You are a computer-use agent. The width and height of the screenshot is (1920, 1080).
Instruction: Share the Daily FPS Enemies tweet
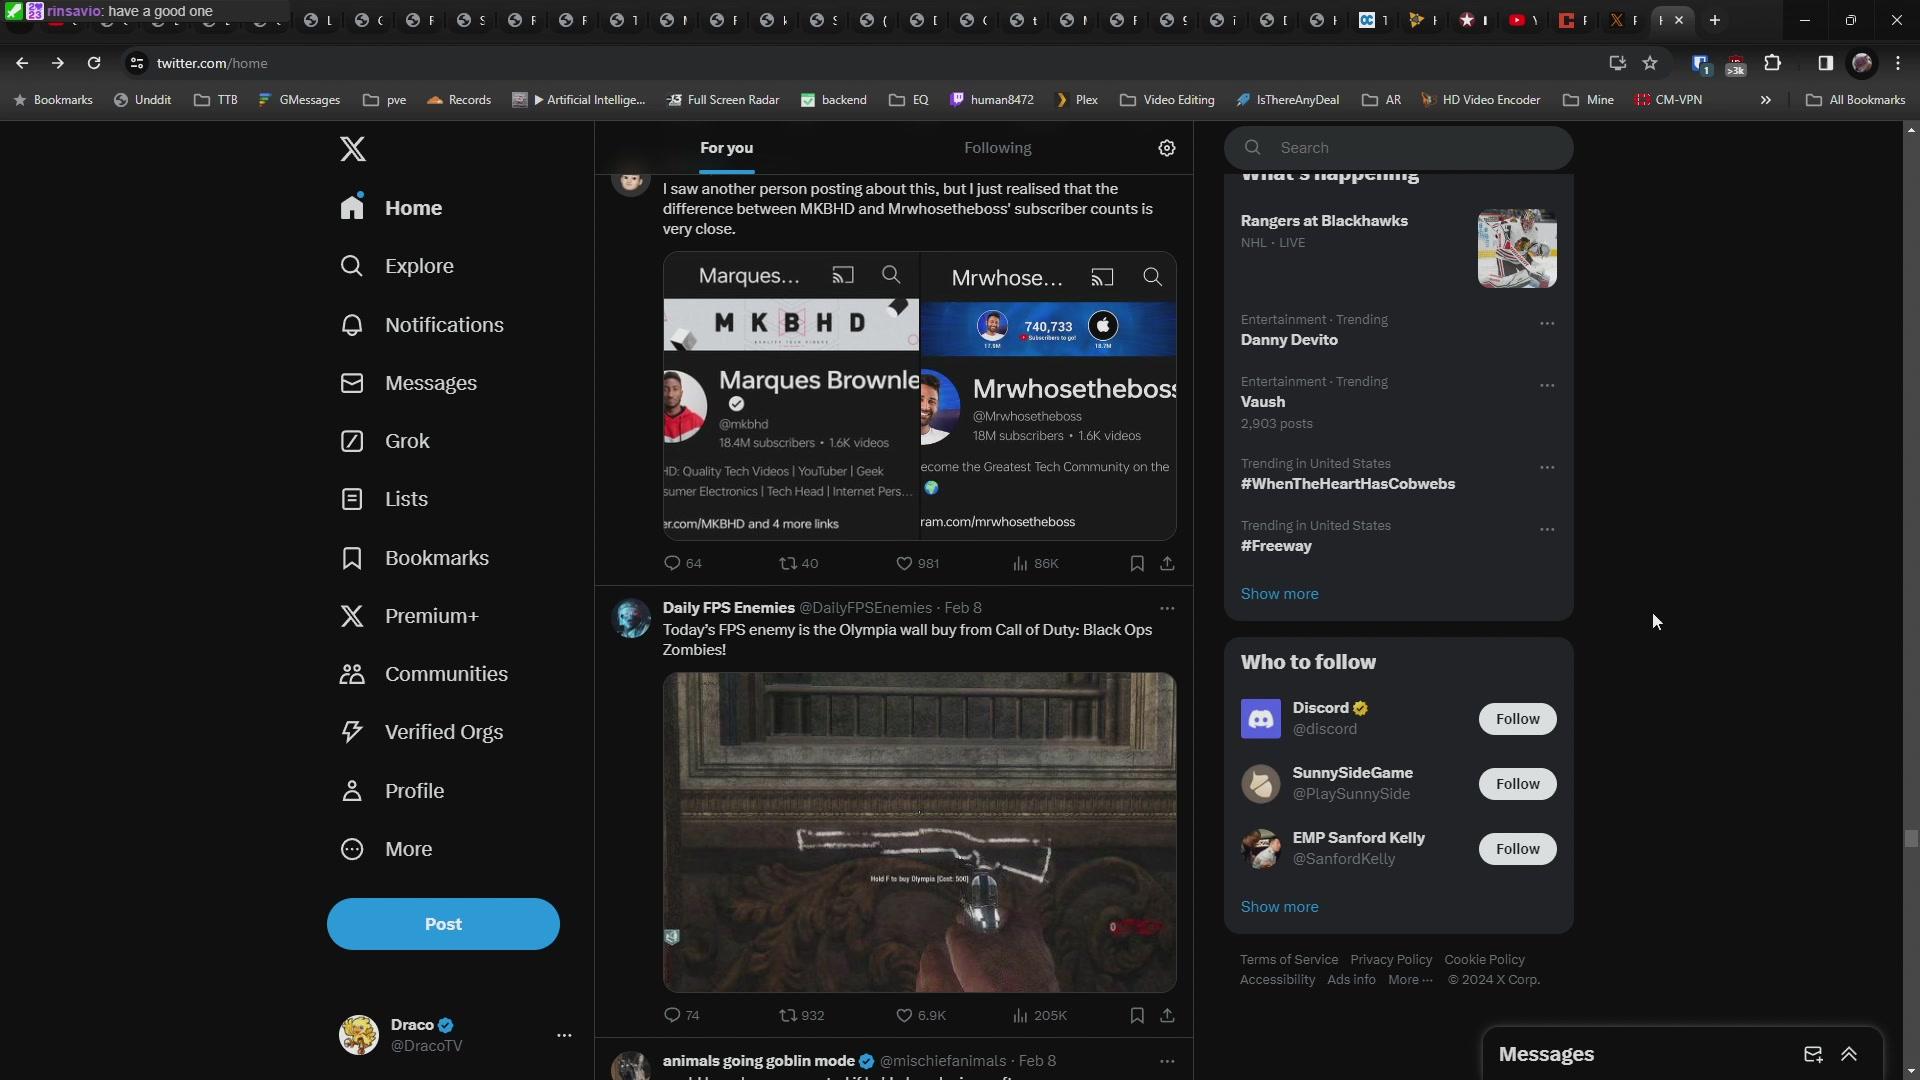point(1167,1016)
